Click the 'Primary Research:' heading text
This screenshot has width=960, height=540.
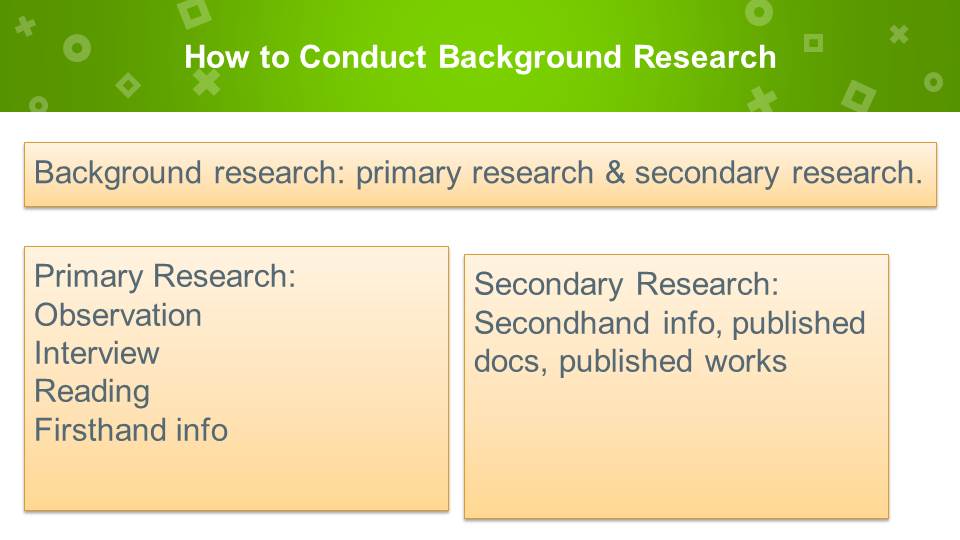click(x=165, y=276)
